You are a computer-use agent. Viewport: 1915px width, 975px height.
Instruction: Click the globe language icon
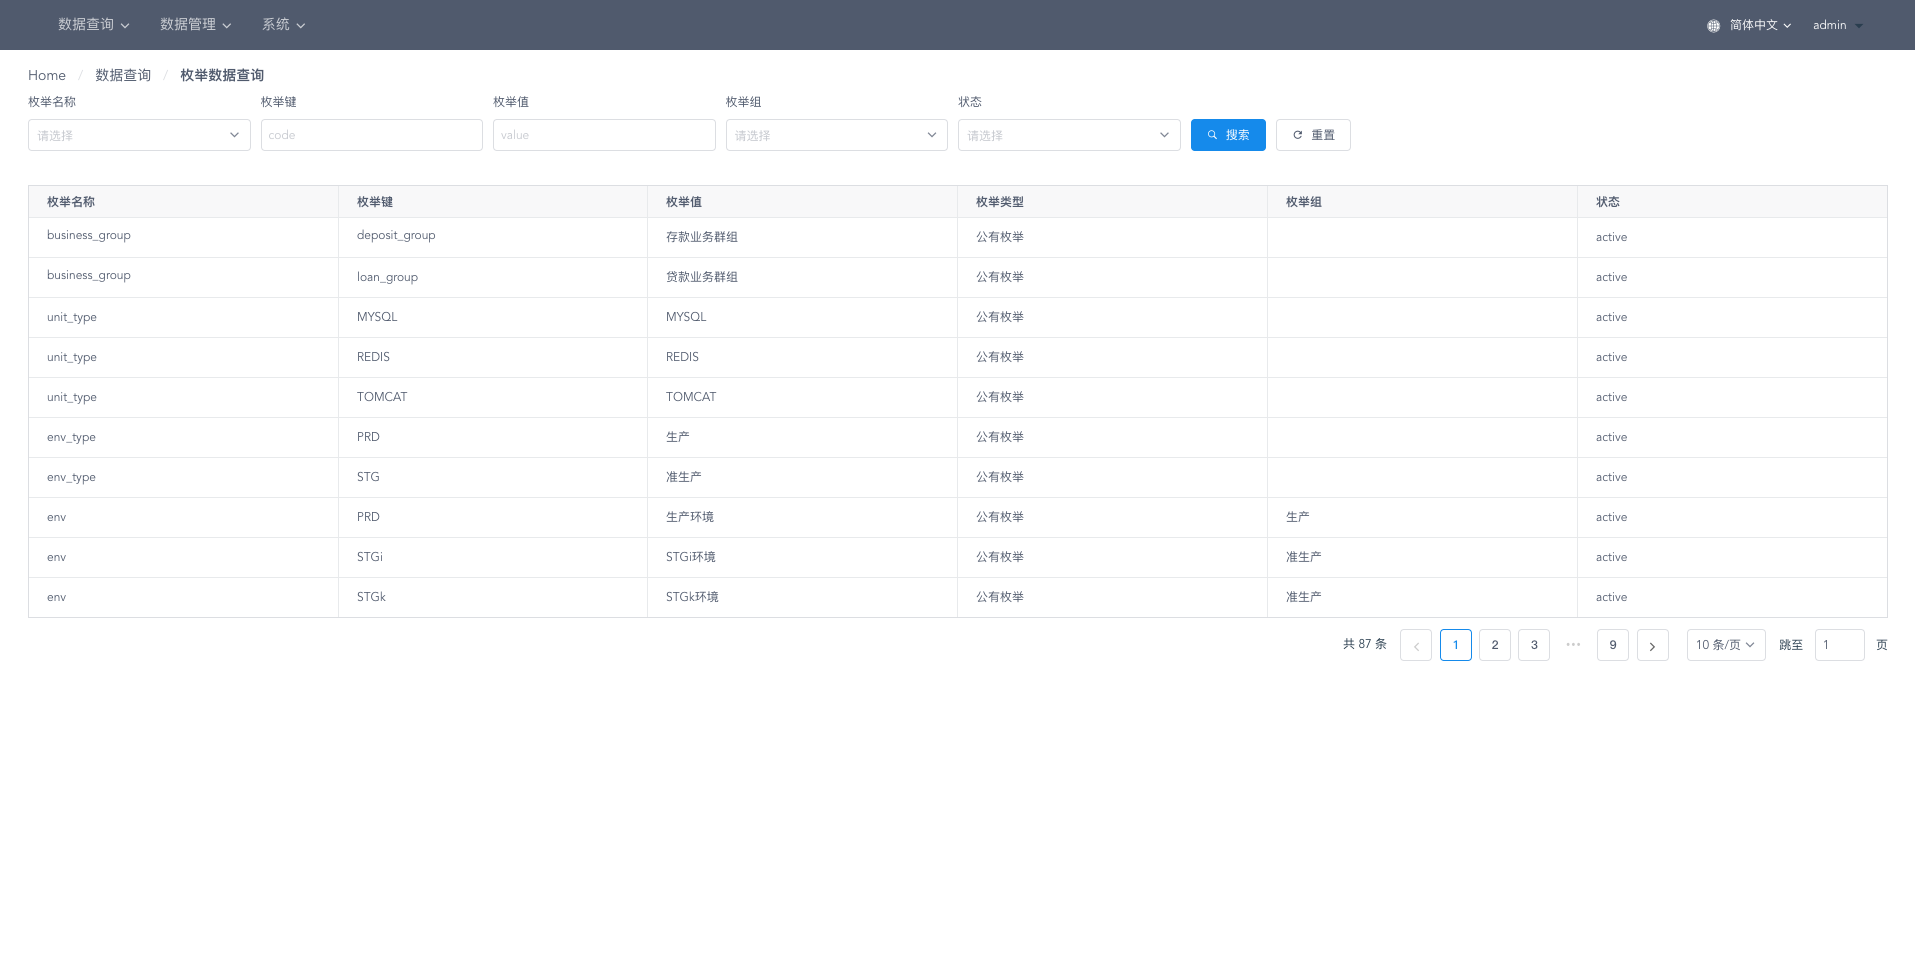coord(1713,26)
